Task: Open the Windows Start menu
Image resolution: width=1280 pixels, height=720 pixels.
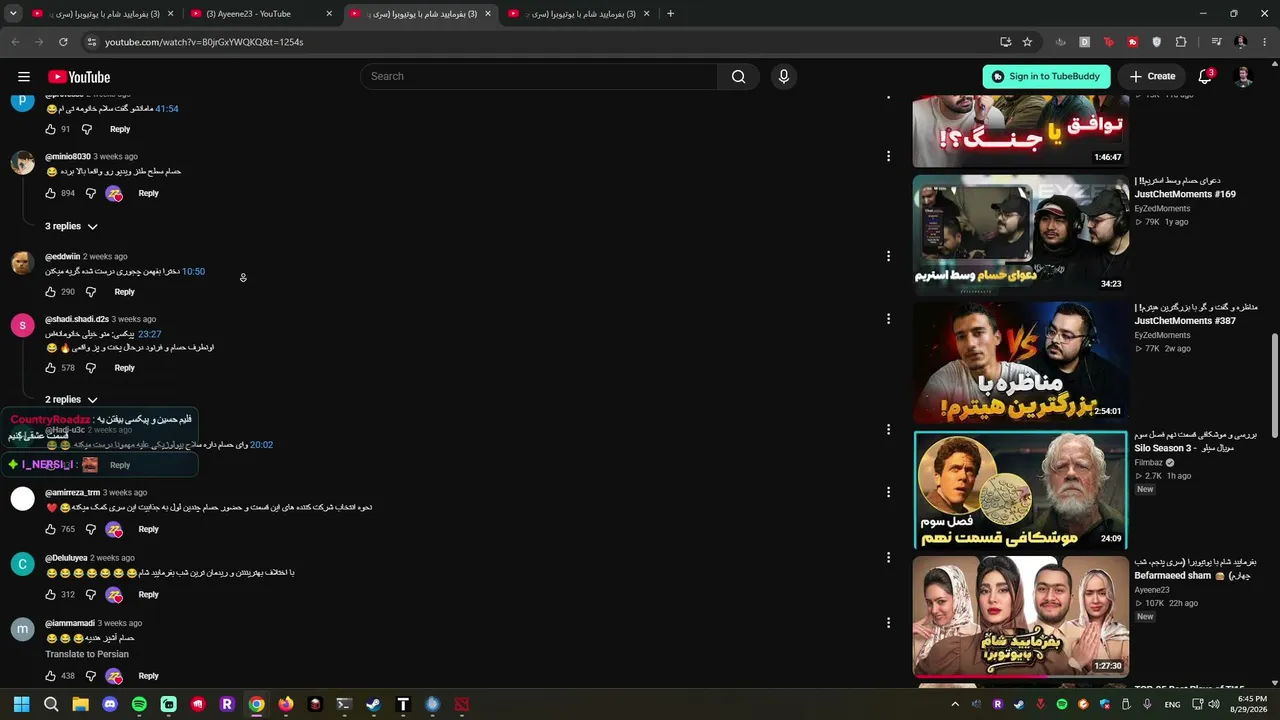Action: (x=21, y=704)
